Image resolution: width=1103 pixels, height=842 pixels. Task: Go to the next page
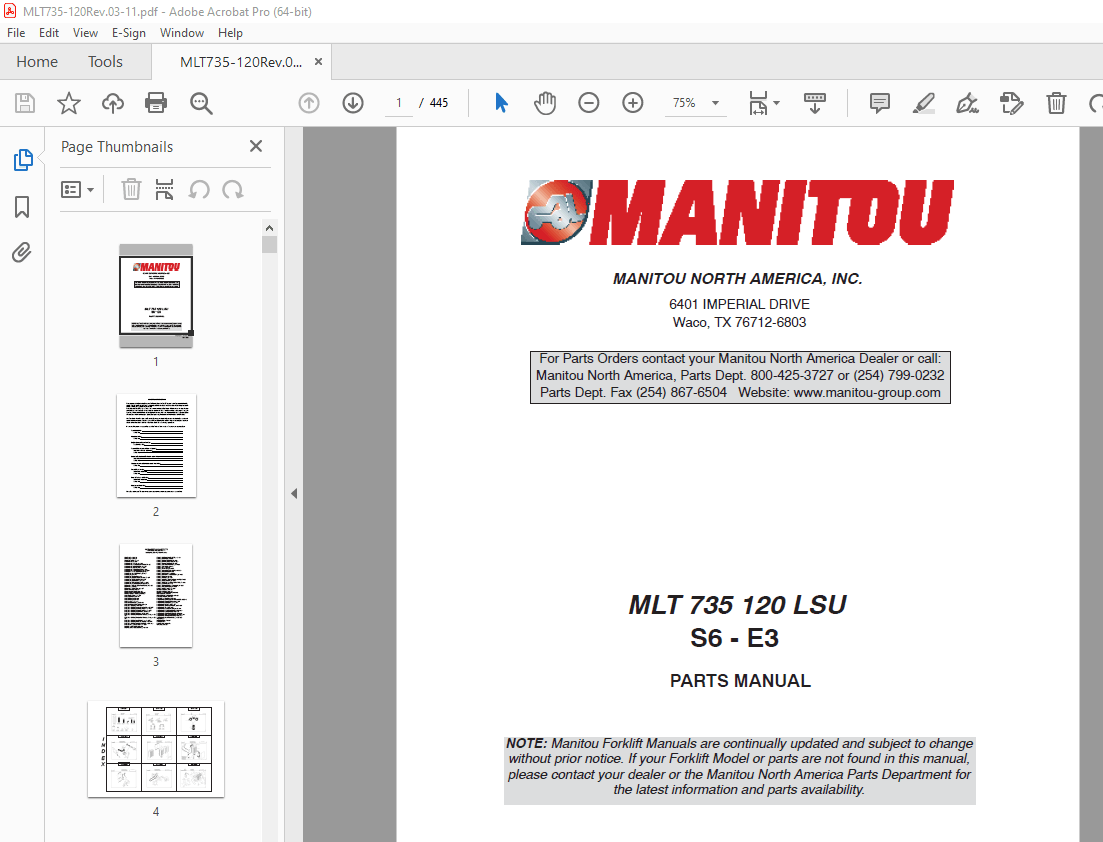352,103
